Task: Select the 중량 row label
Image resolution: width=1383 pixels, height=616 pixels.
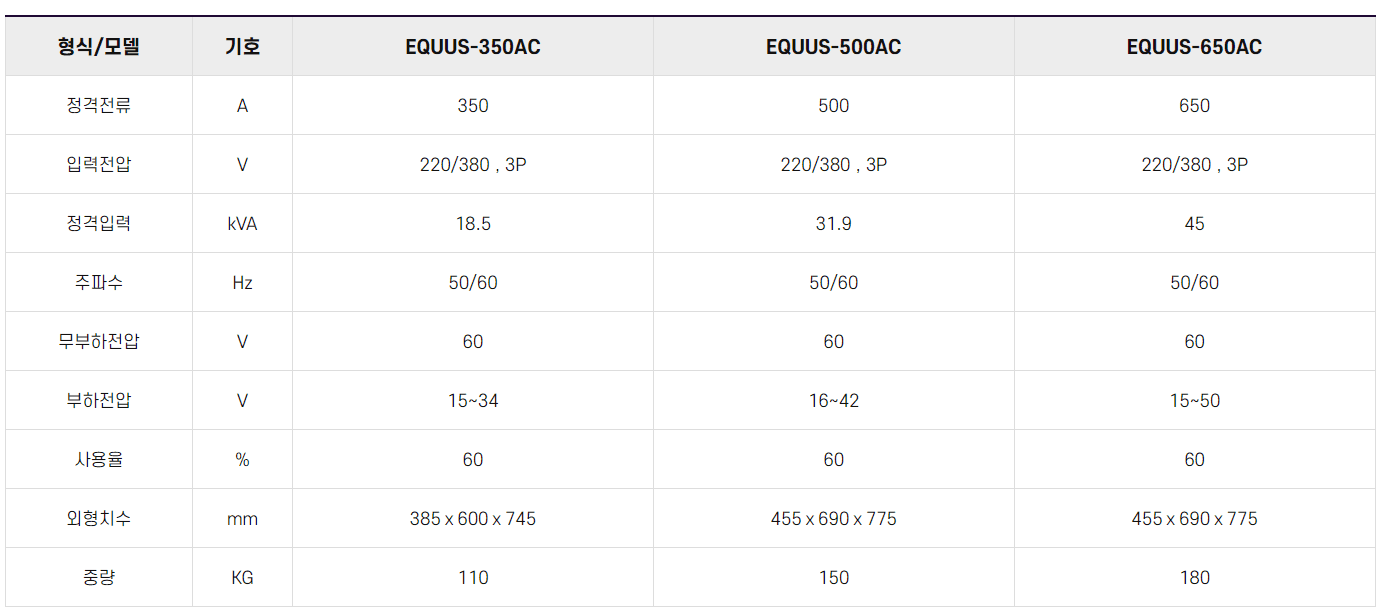Action: coord(99,578)
